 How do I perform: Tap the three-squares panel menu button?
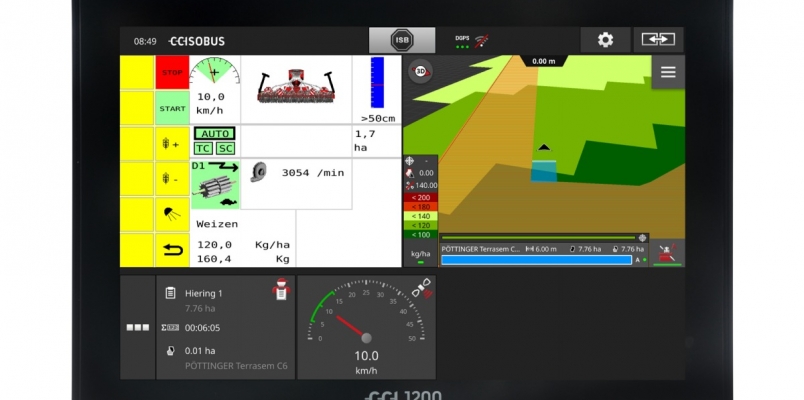pyautogui.click(x=137, y=327)
